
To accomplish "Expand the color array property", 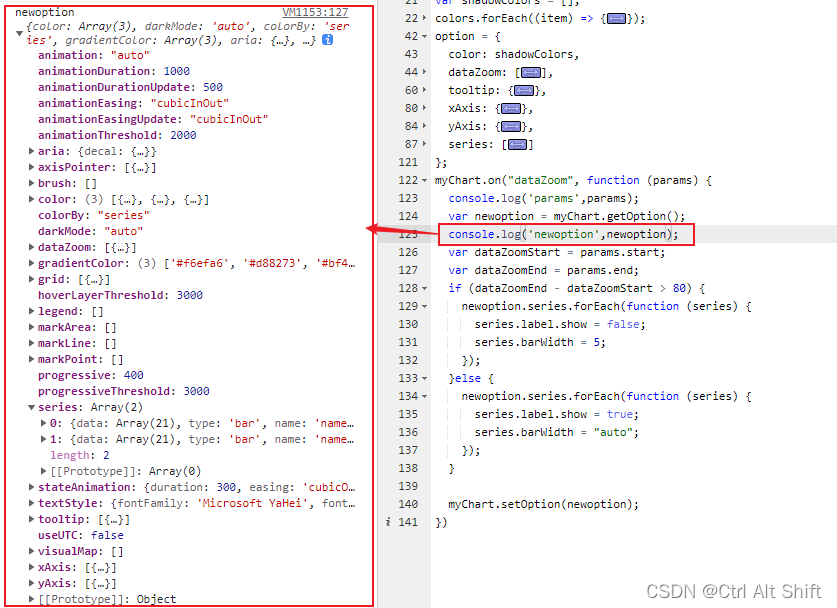I will tap(31, 199).
